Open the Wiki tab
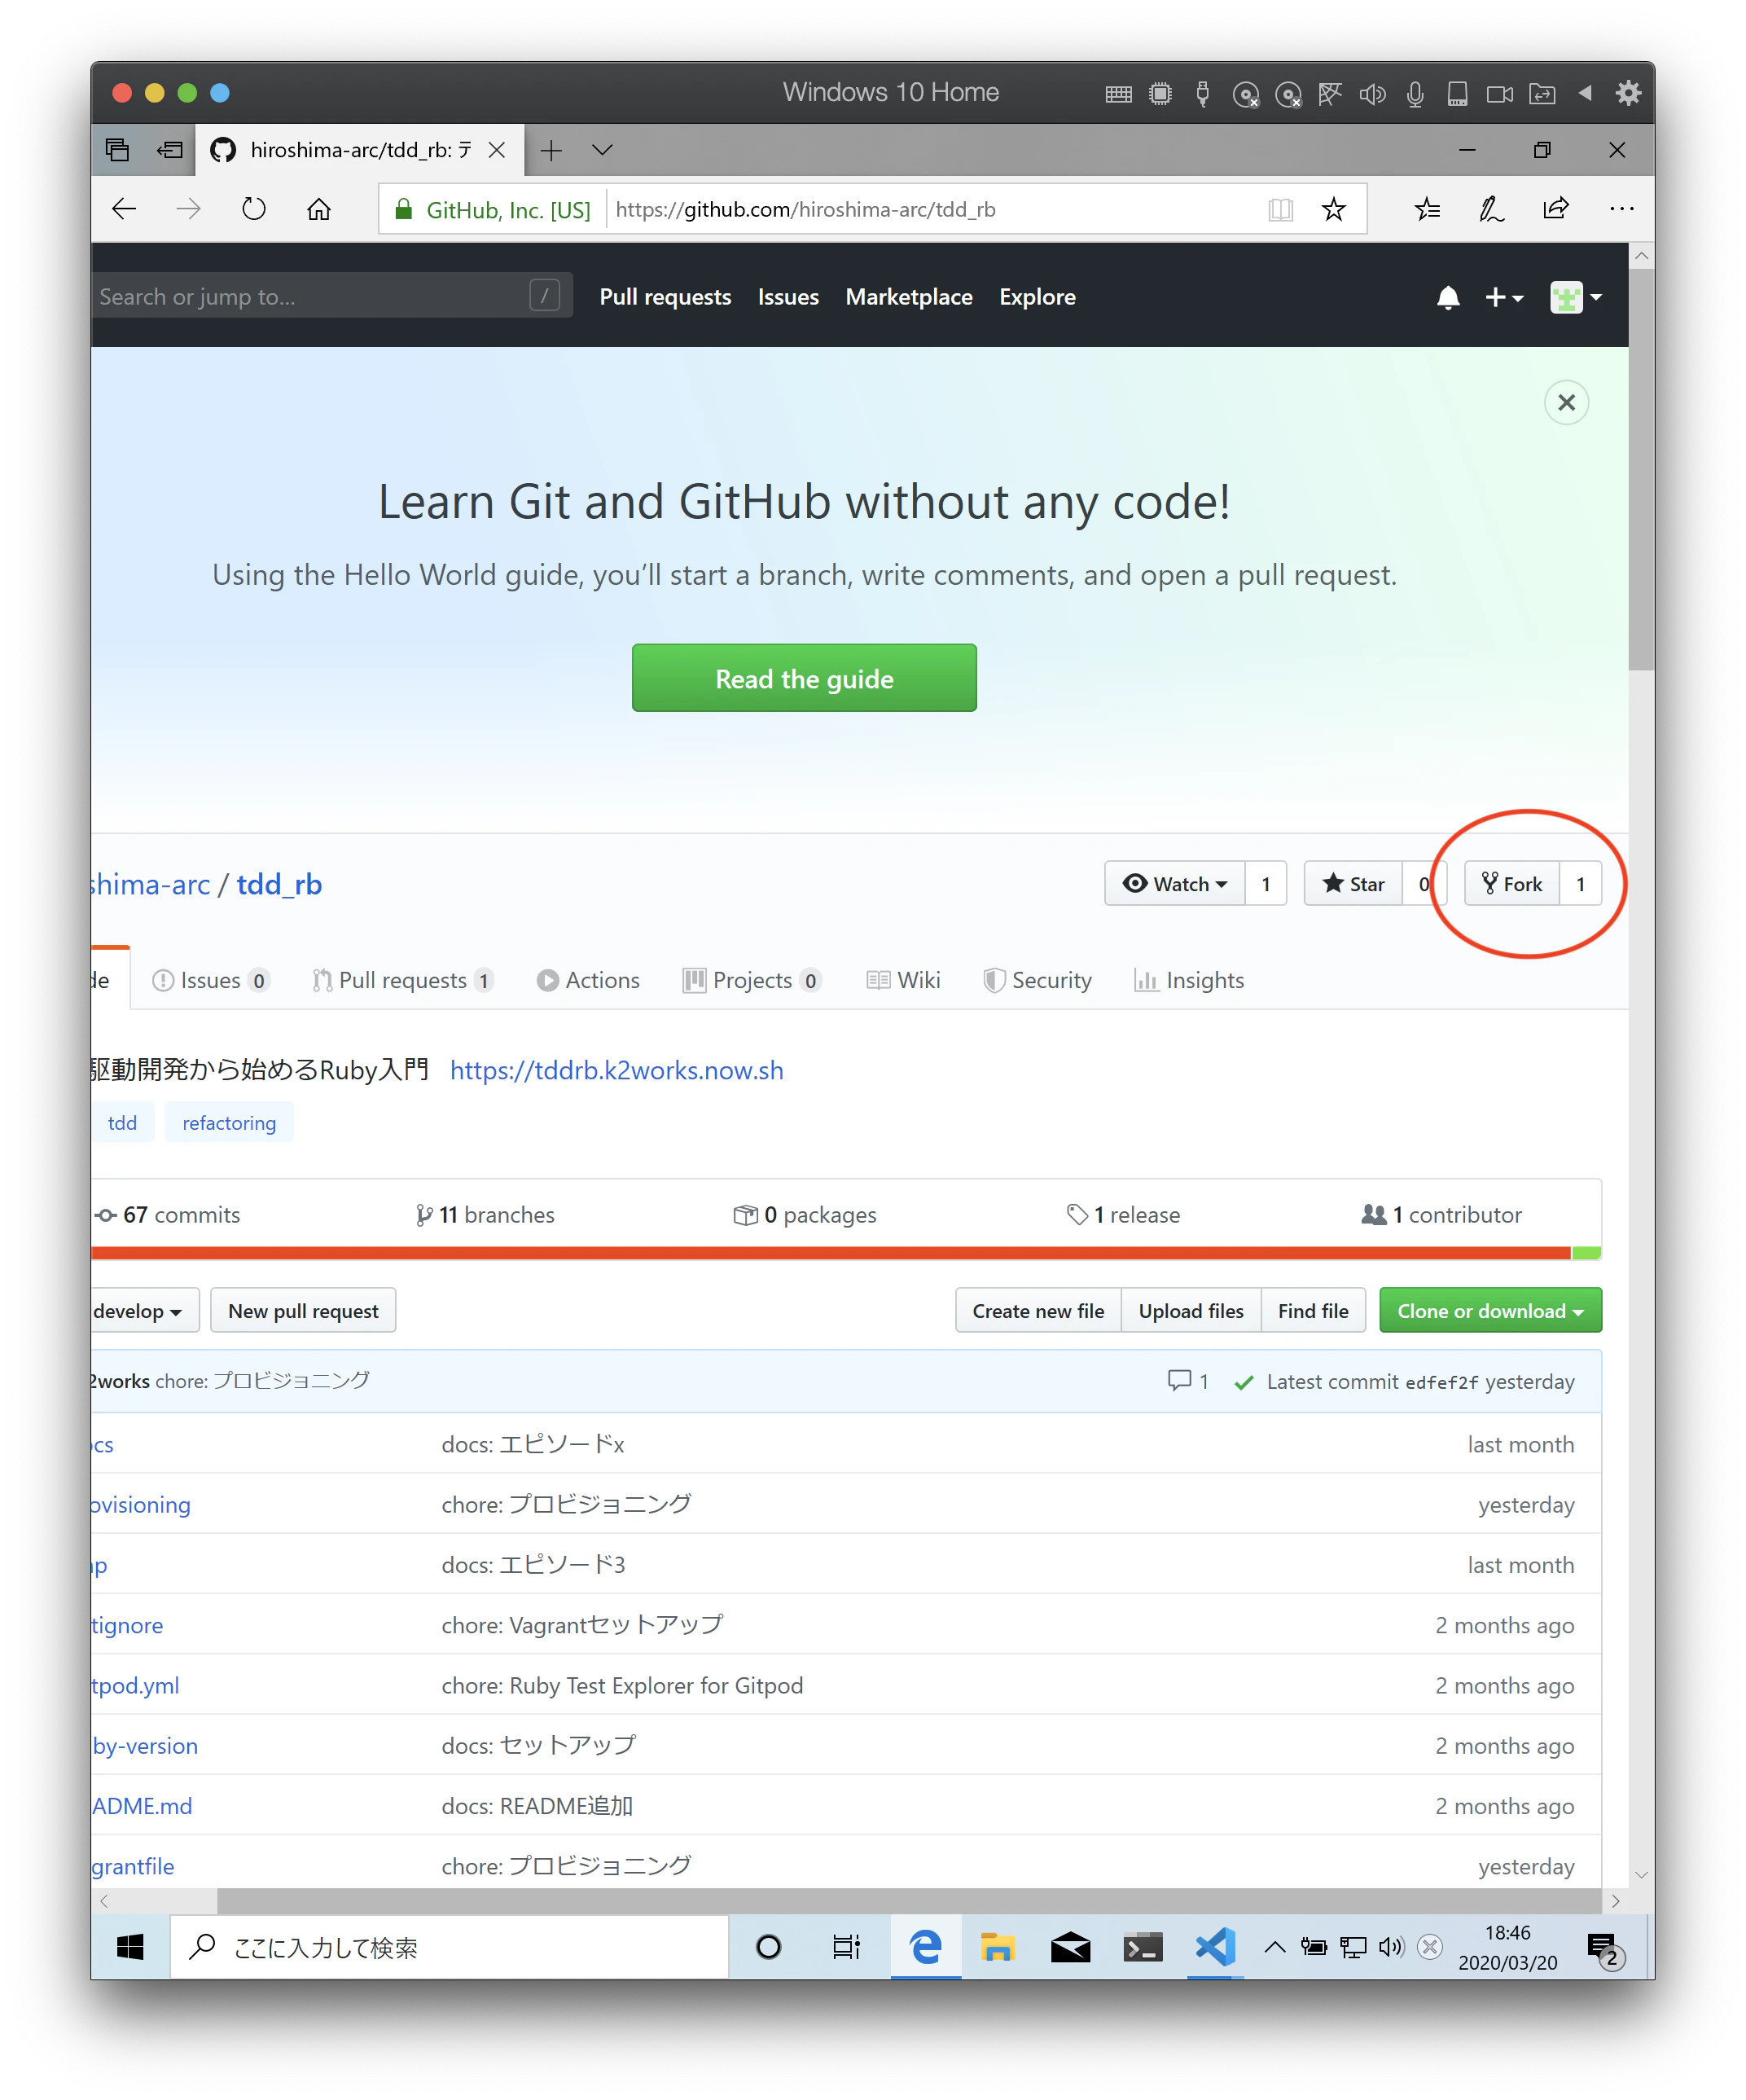The height and width of the screenshot is (2100, 1746). [903, 980]
